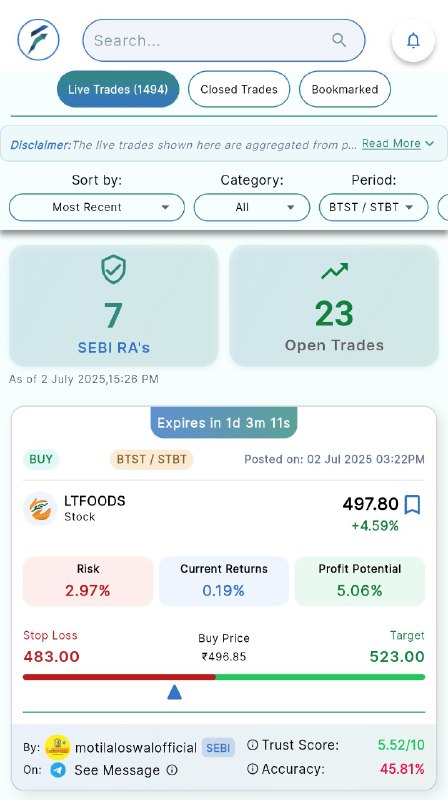This screenshot has height=800, width=448.
Task: Click the info icon beside Accuracy
Action: [252, 768]
